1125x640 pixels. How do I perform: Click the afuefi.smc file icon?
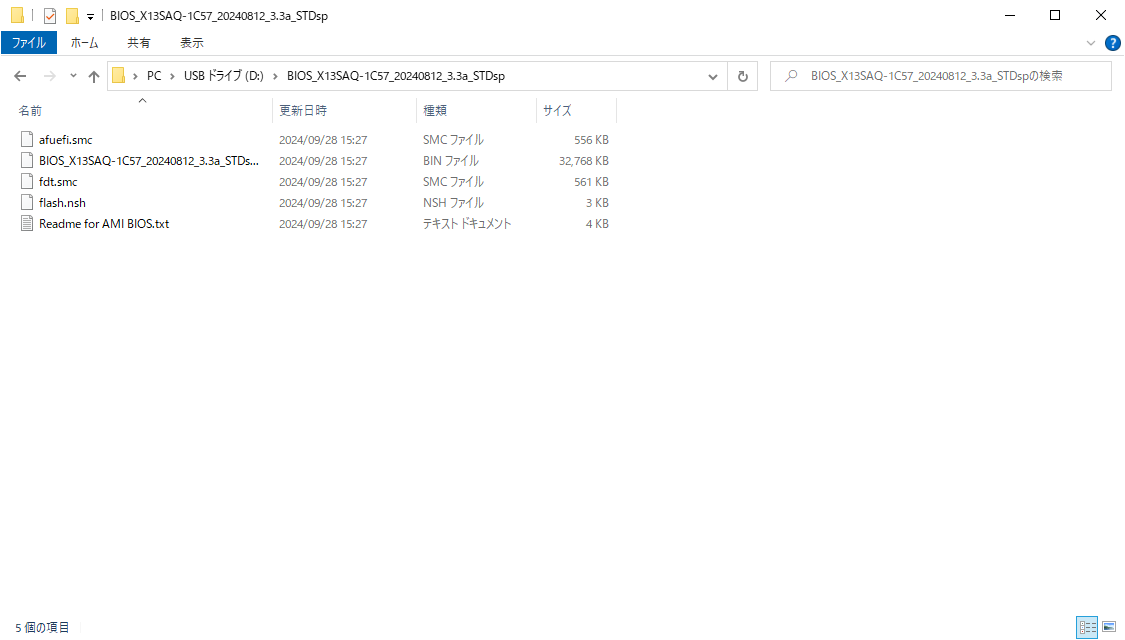[x=27, y=140]
